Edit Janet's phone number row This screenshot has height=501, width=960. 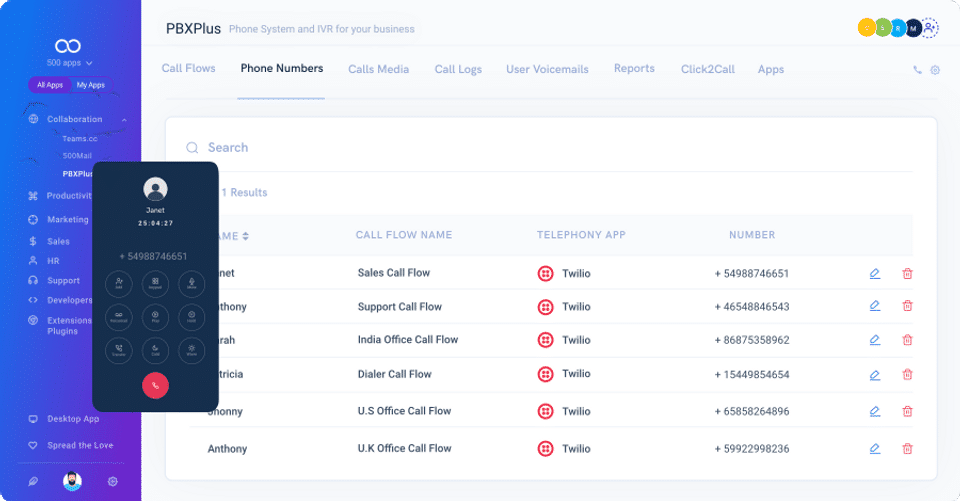[x=875, y=273]
